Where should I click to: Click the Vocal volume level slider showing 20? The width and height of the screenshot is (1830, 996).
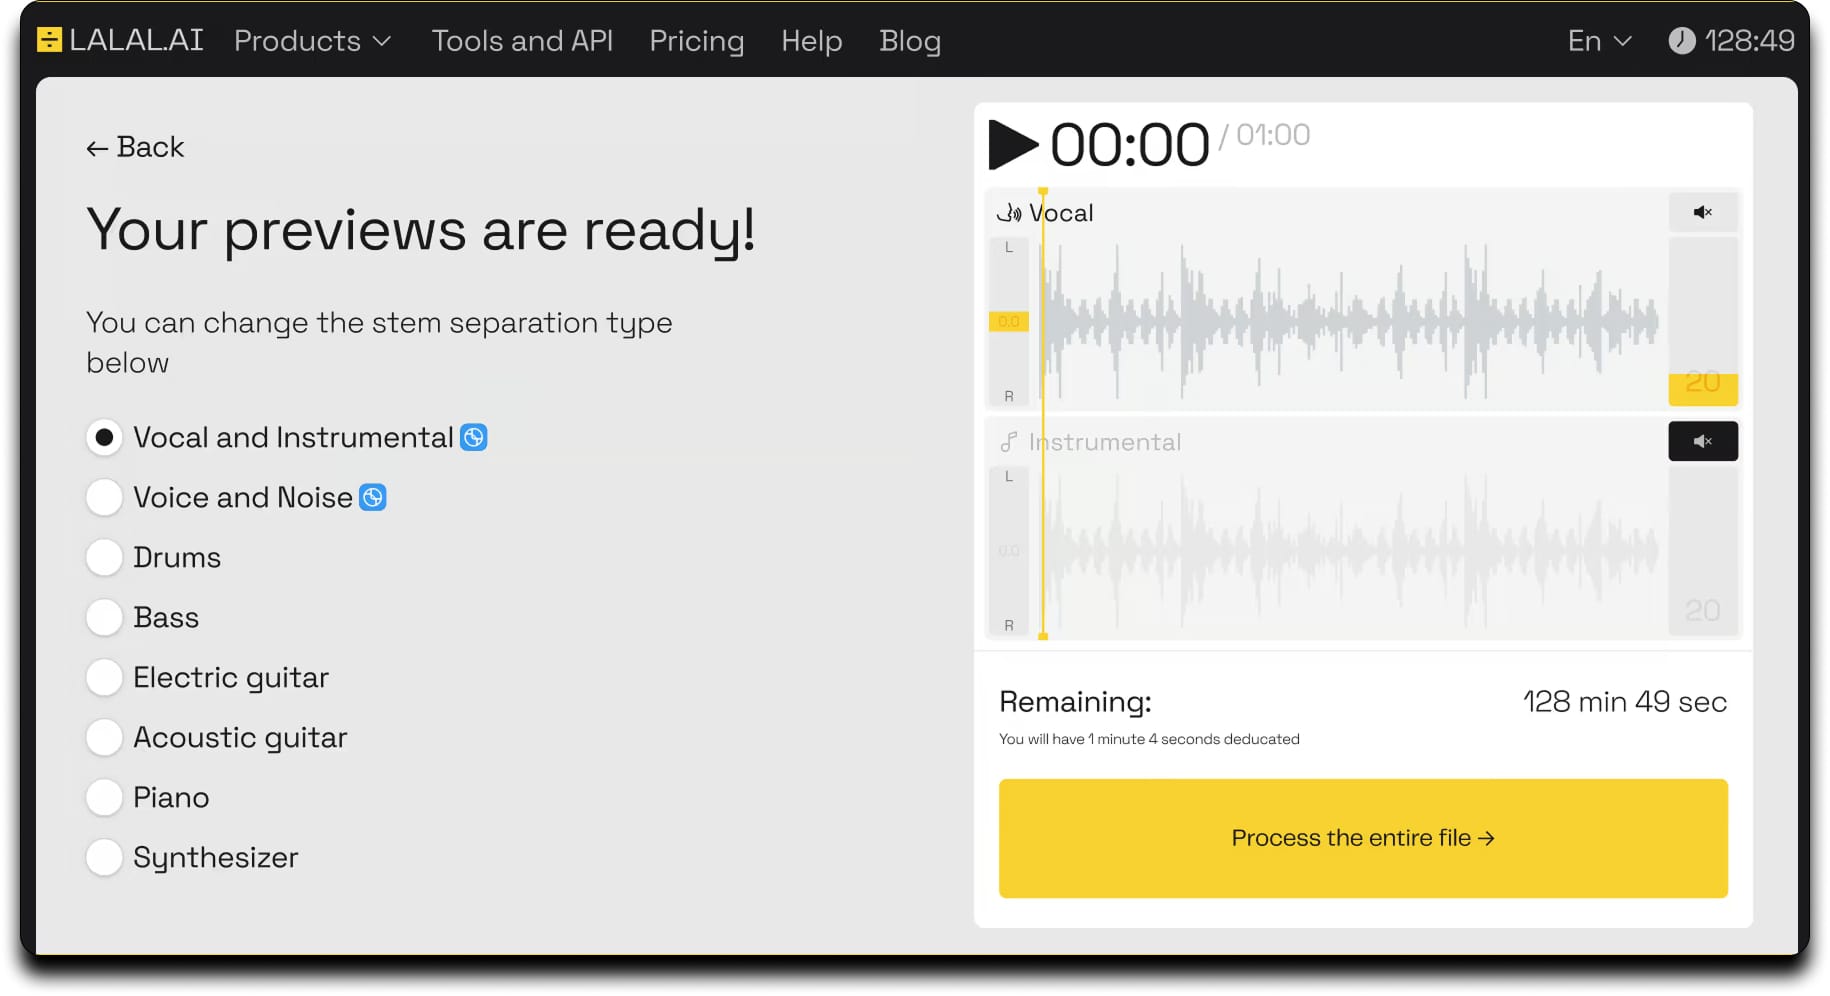pos(1702,383)
